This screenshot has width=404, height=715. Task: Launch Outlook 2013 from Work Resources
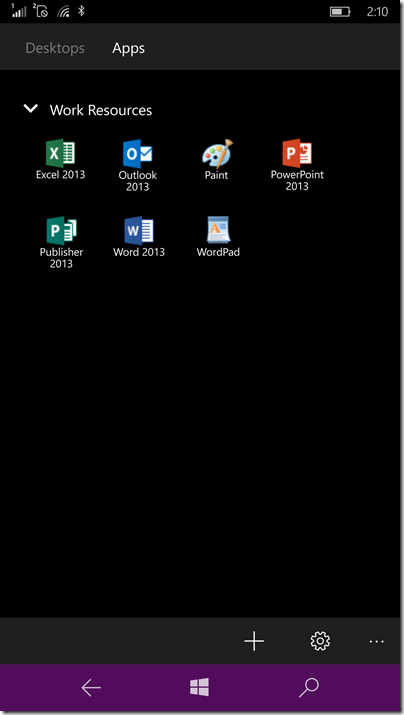tap(138, 154)
